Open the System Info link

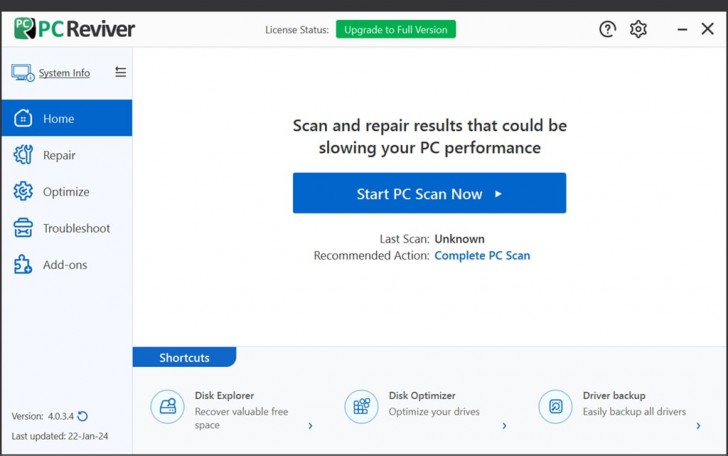pos(64,73)
